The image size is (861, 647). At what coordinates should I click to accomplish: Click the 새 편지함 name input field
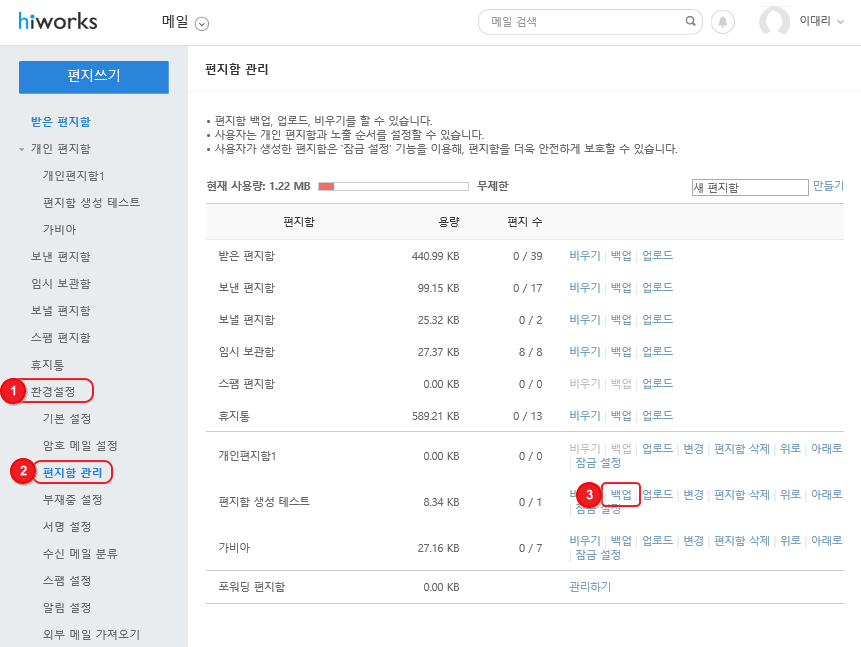[749, 187]
